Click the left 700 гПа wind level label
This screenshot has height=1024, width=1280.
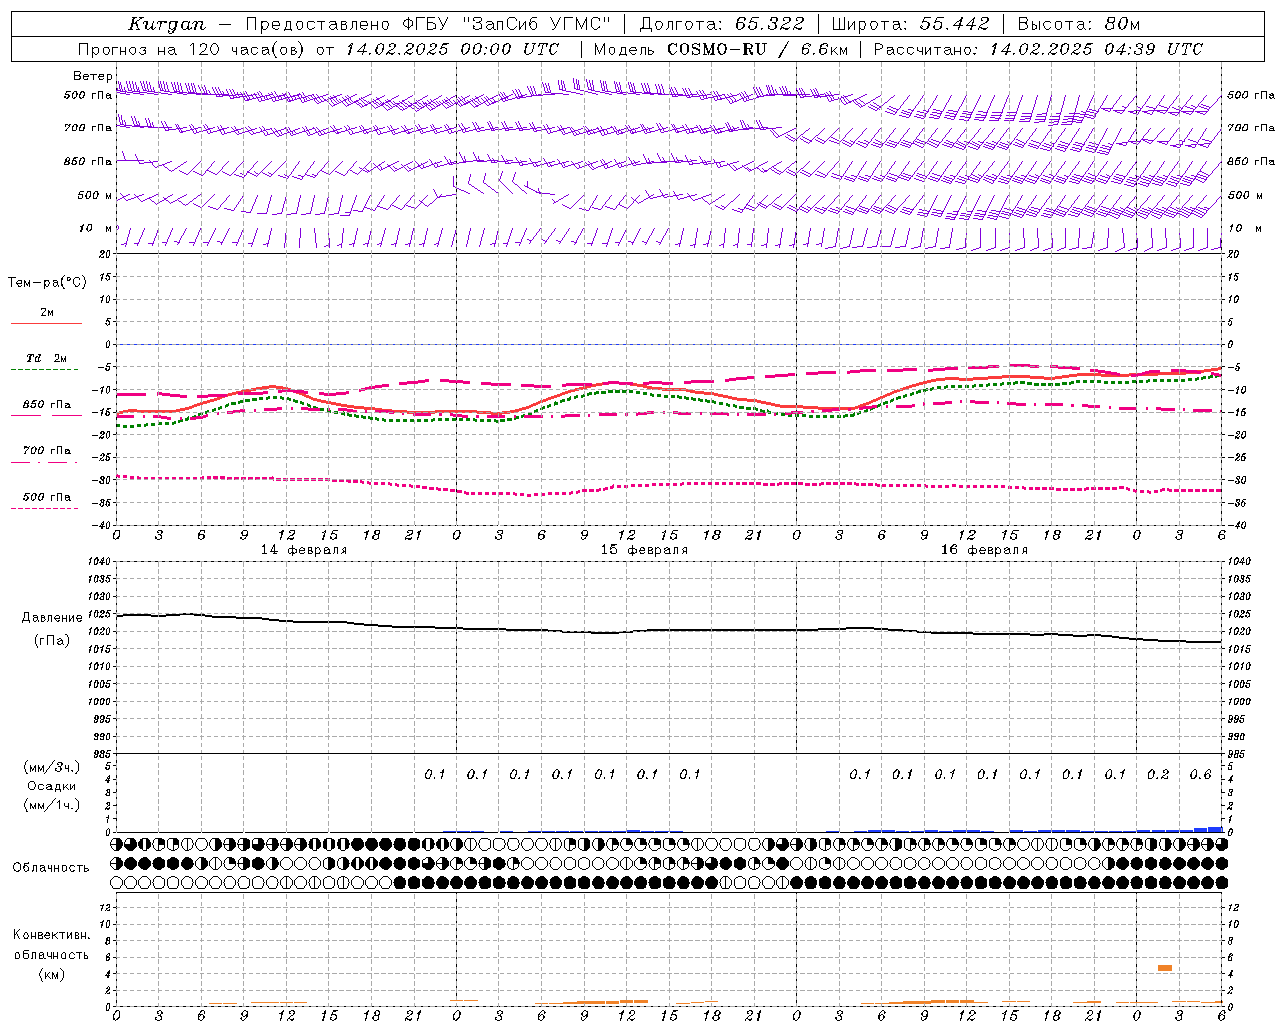(88, 128)
